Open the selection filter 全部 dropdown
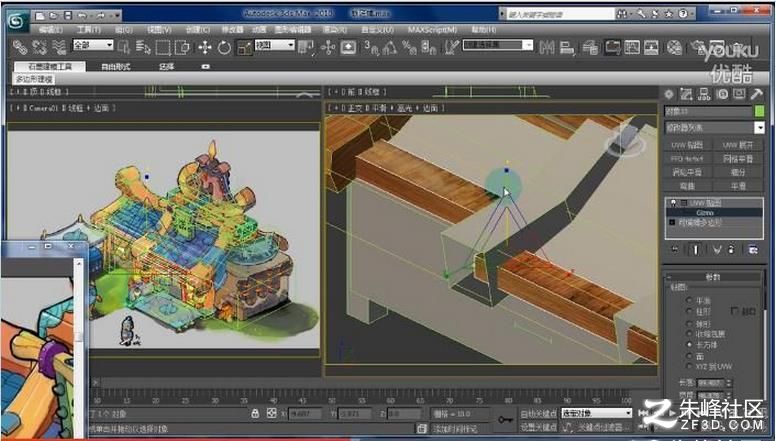The height and width of the screenshot is (441, 776). click(93, 45)
